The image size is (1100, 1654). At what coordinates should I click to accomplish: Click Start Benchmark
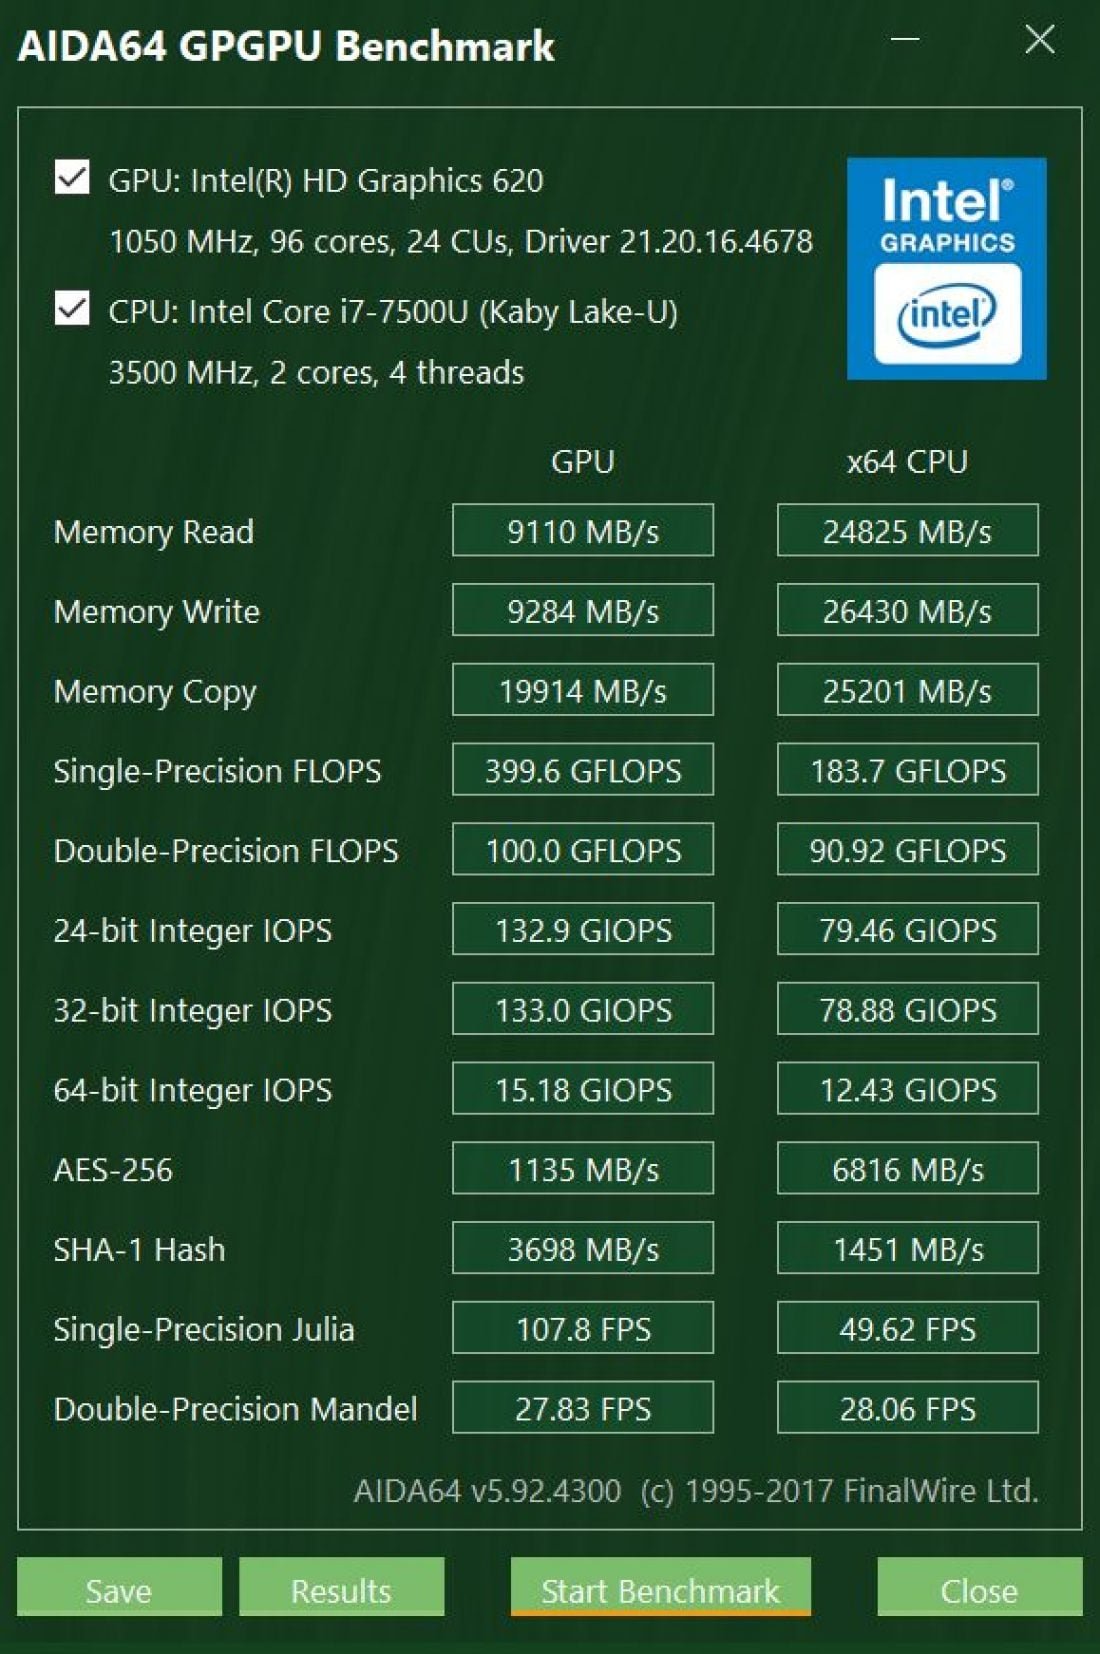click(660, 1588)
